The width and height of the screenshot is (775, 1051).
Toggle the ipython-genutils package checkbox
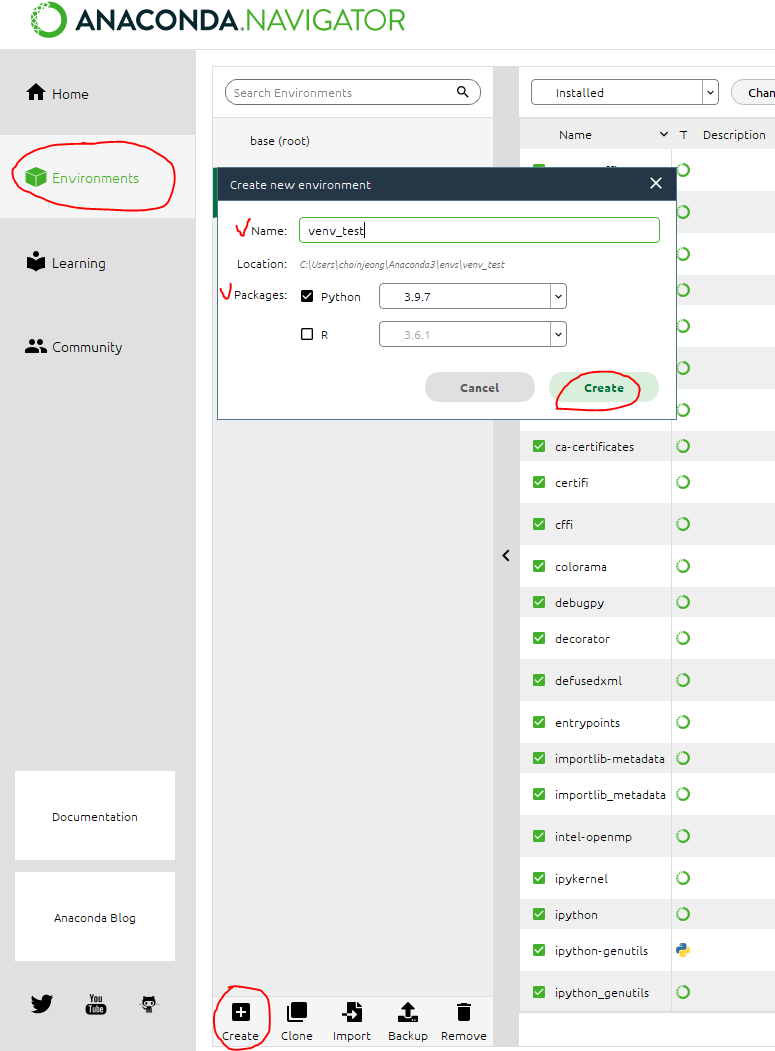pos(539,950)
